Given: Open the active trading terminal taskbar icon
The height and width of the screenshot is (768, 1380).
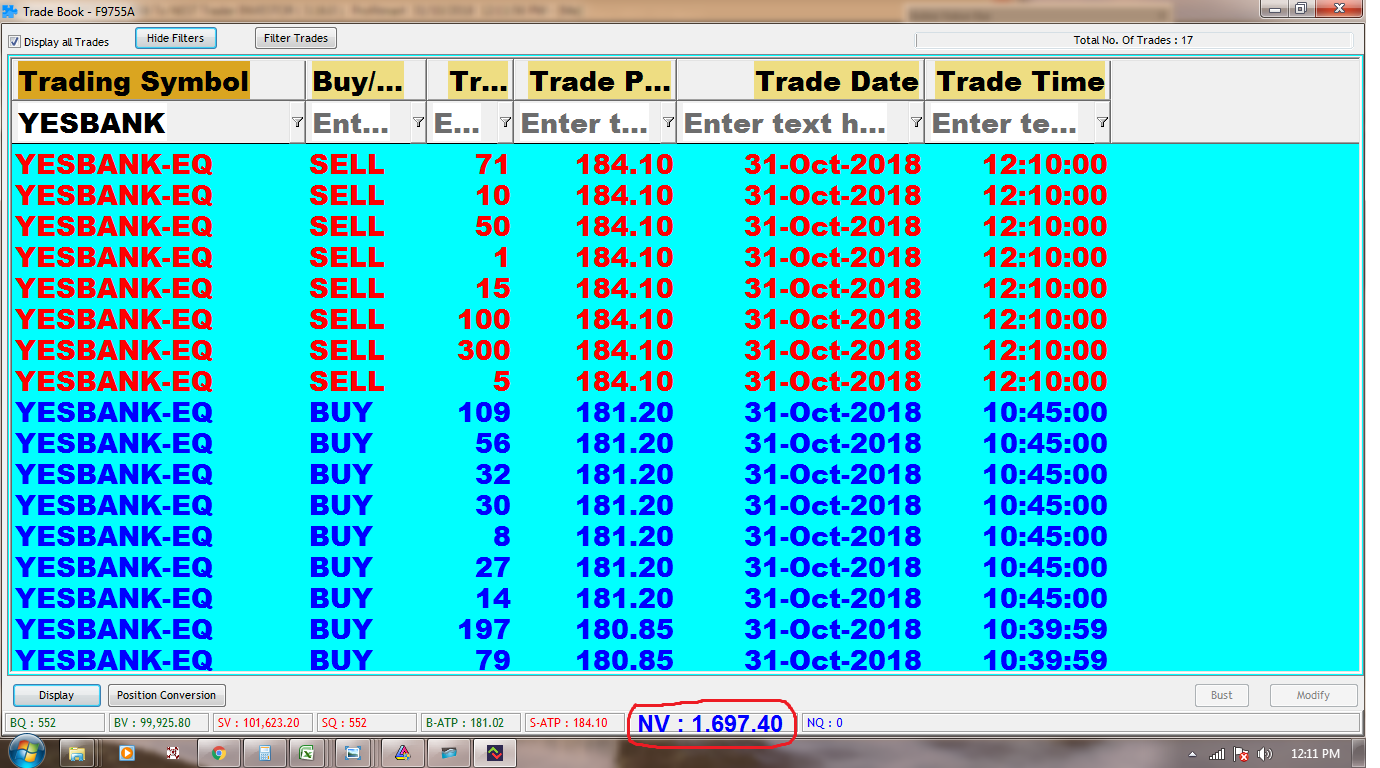Looking at the screenshot, I should (494, 752).
